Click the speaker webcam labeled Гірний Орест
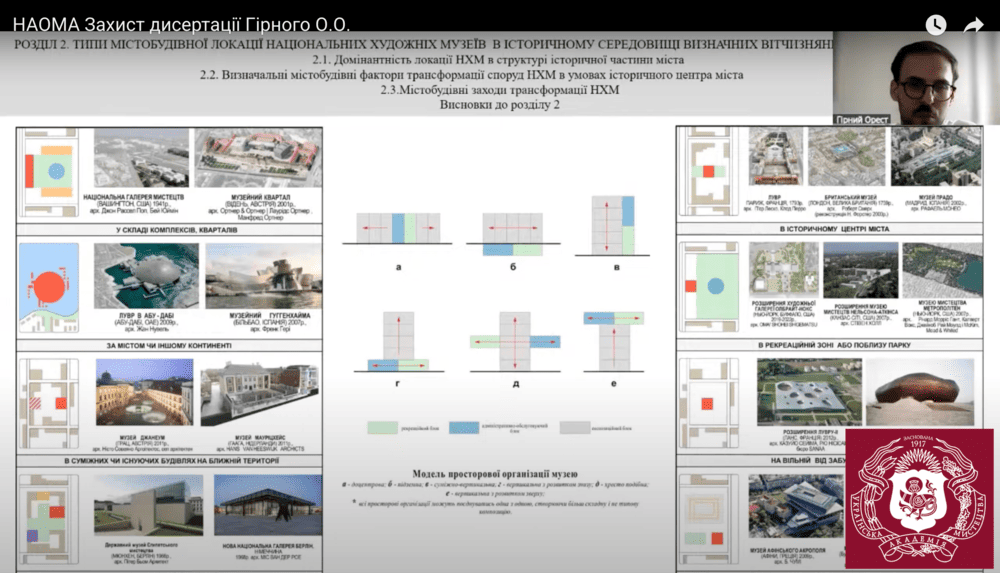Image resolution: width=1000 pixels, height=573 pixels. pos(916,78)
